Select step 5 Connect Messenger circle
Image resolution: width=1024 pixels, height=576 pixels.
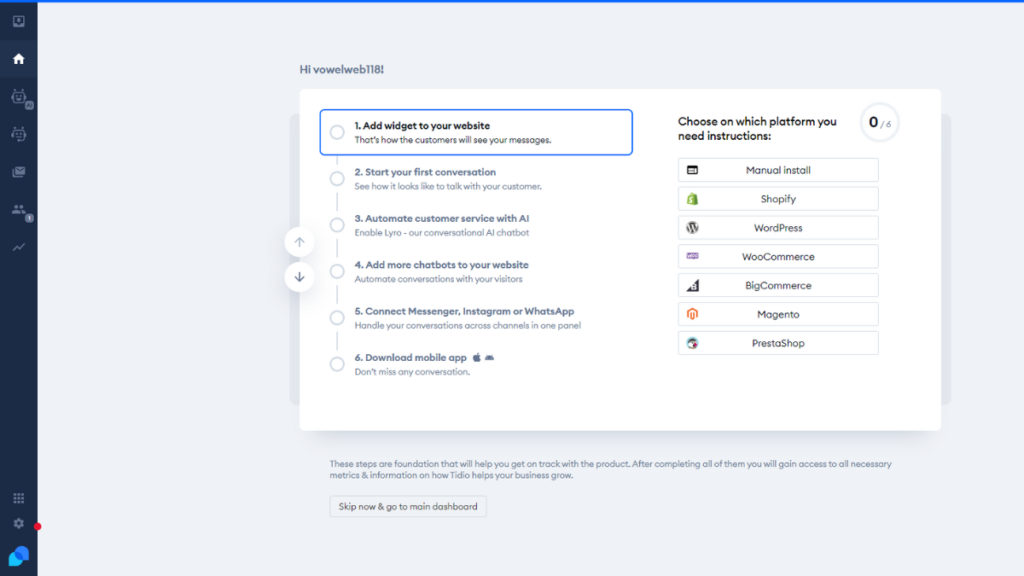click(337, 317)
